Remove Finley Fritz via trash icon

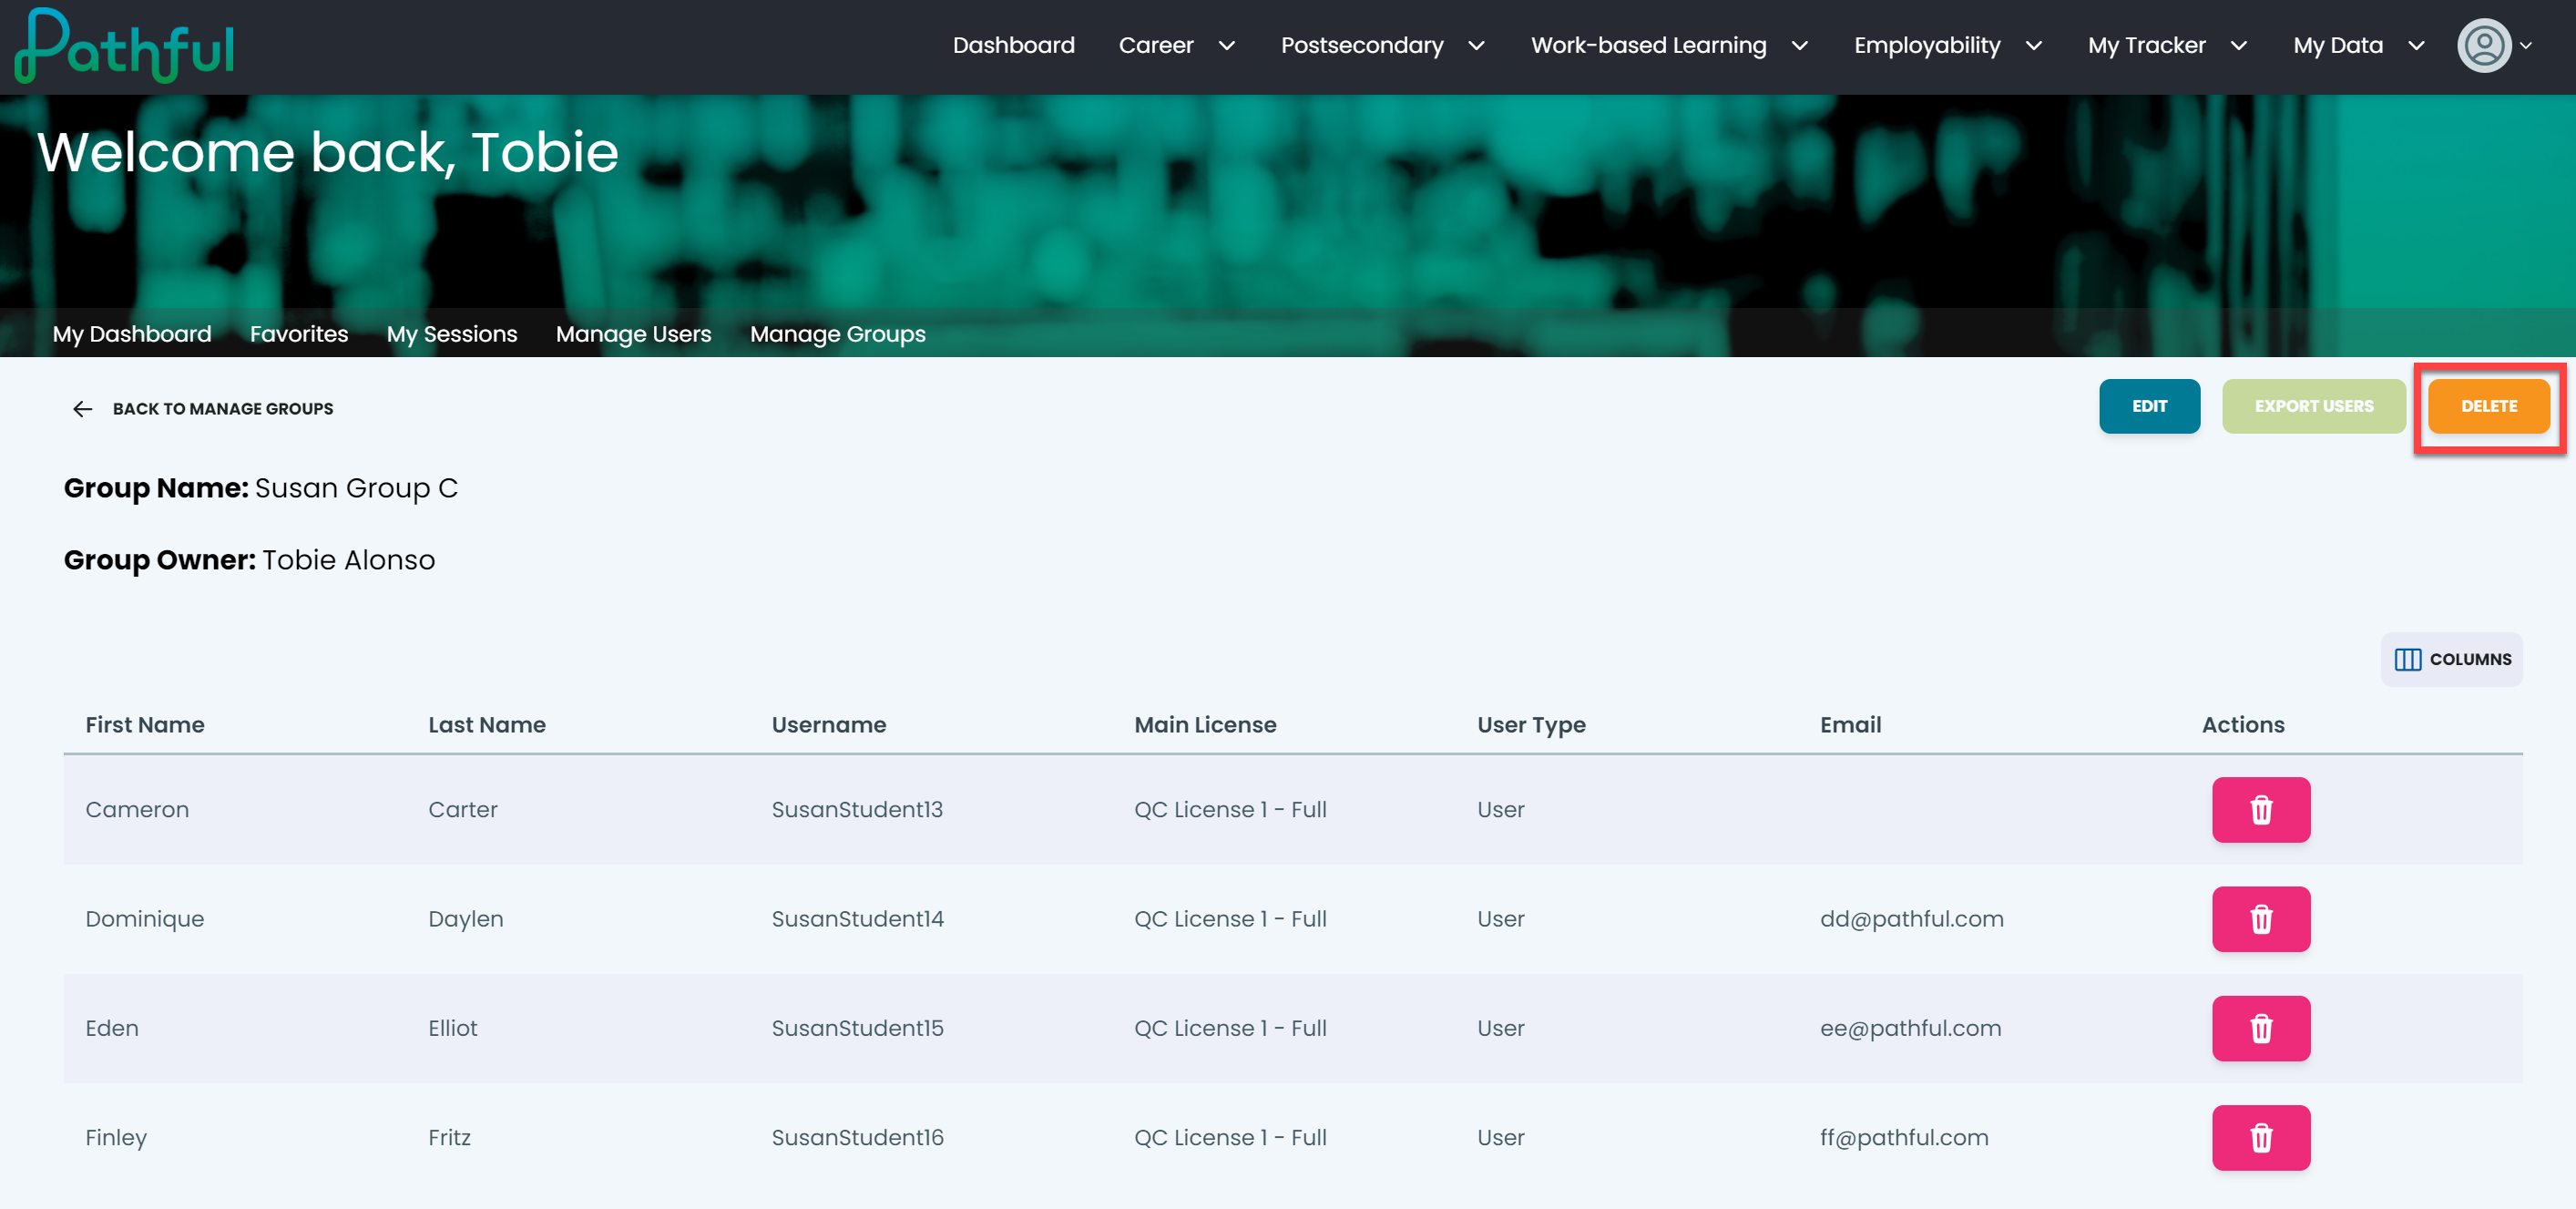coord(2260,1137)
